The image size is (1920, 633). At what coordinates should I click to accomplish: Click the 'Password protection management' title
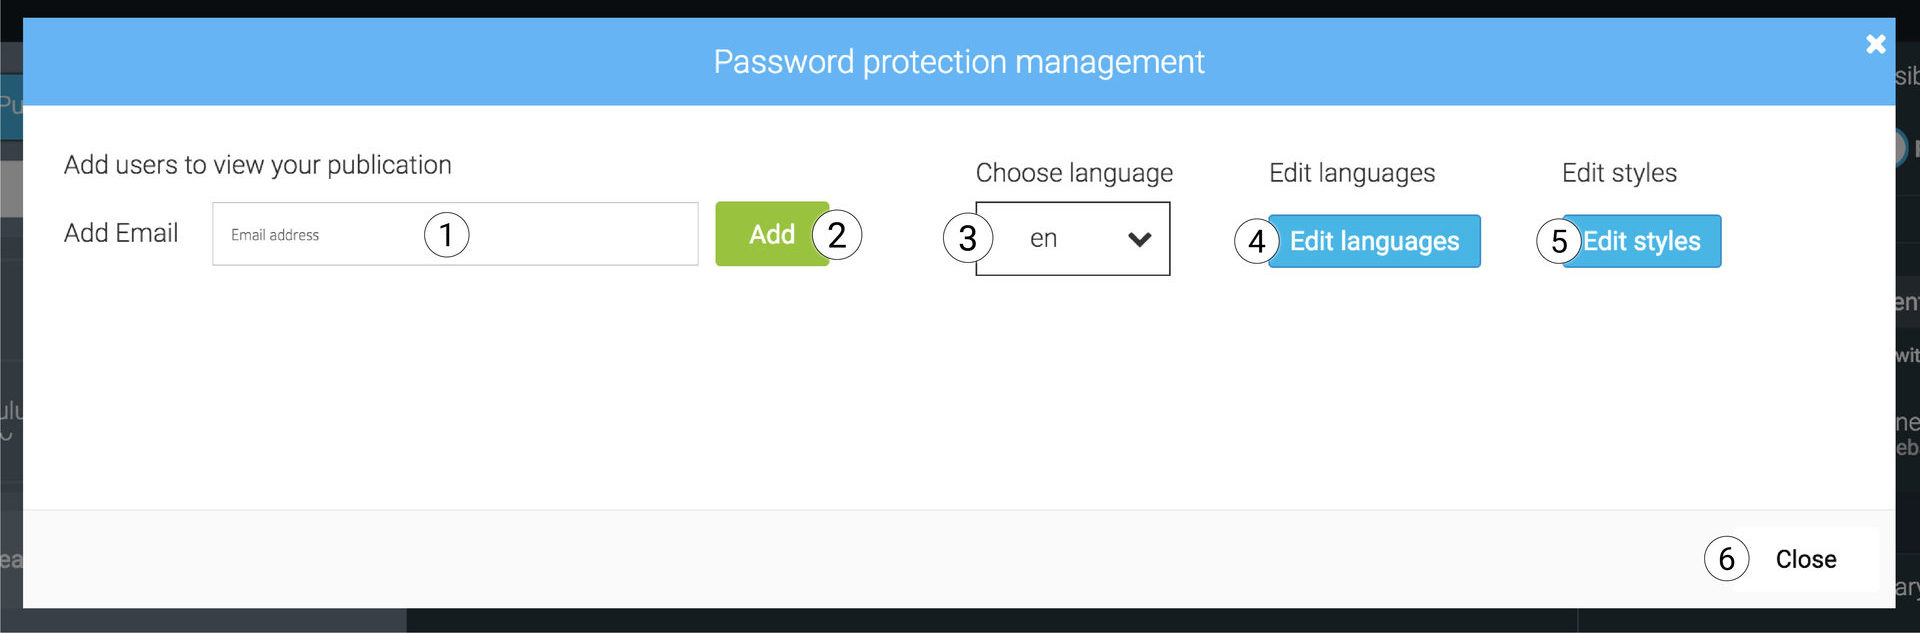click(958, 62)
